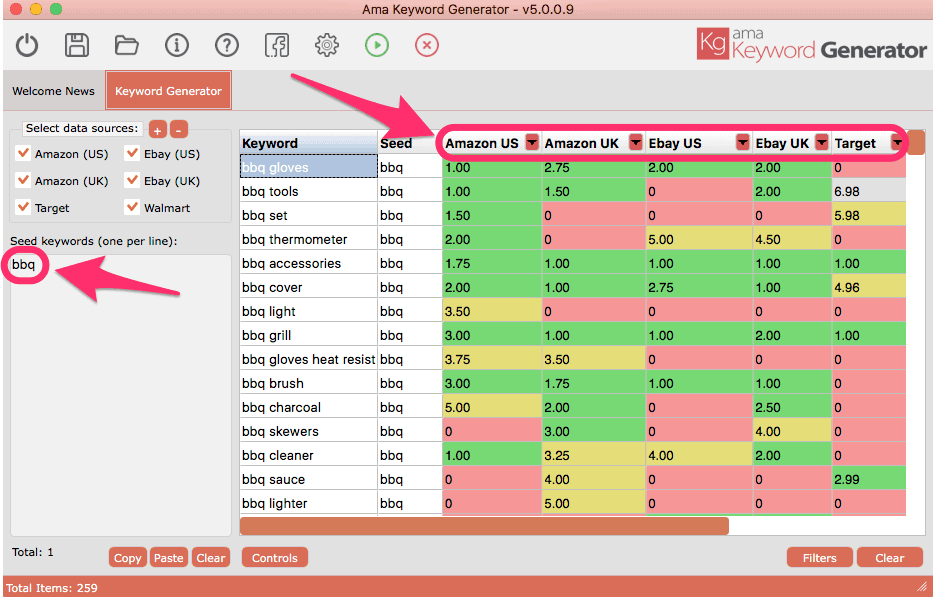Click the Ama Keyword Generator logo
The width and height of the screenshot is (933, 597).
coord(811,45)
